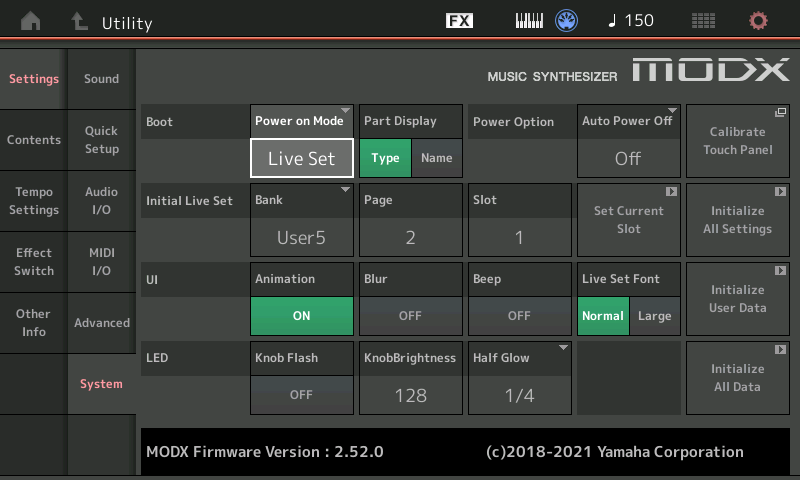Turn on the Beep toggle
The width and height of the screenshot is (800, 480).
click(518, 315)
